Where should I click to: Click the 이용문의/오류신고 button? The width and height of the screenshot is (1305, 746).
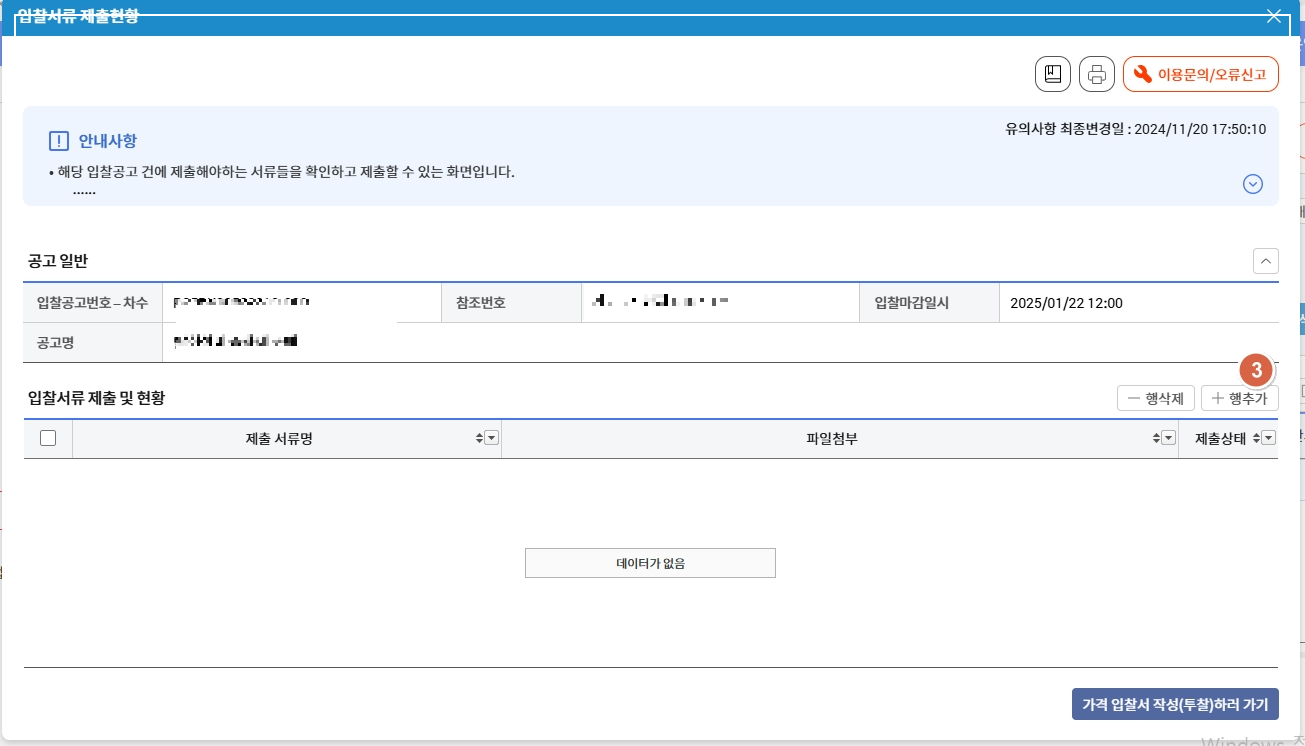[x=1200, y=73]
